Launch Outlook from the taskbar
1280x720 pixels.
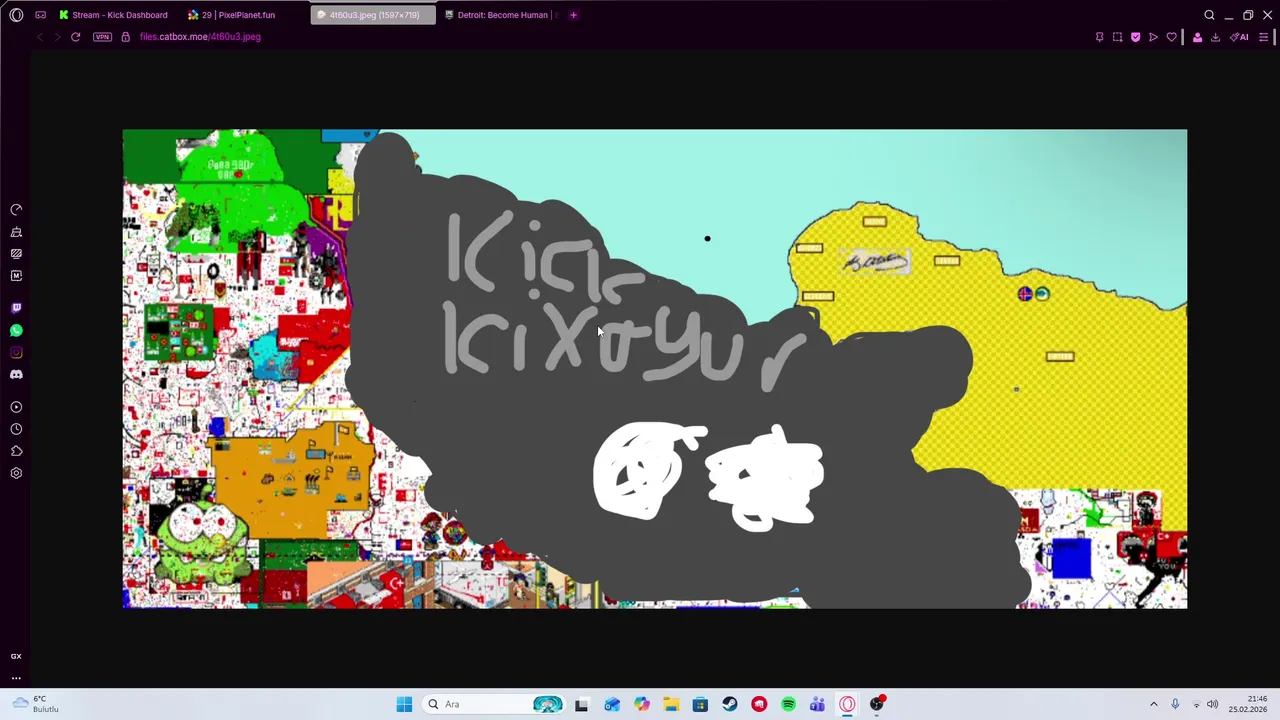click(x=612, y=704)
